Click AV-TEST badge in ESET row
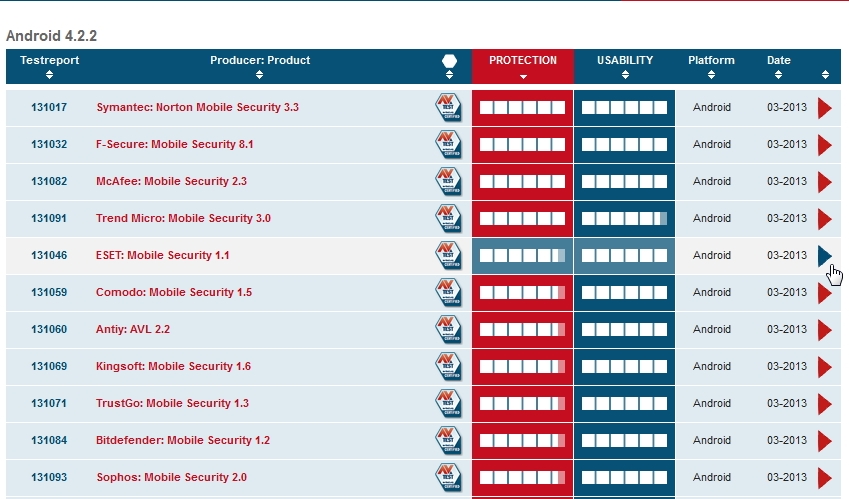This screenshot has width=849, height=499. coord(448,255)
